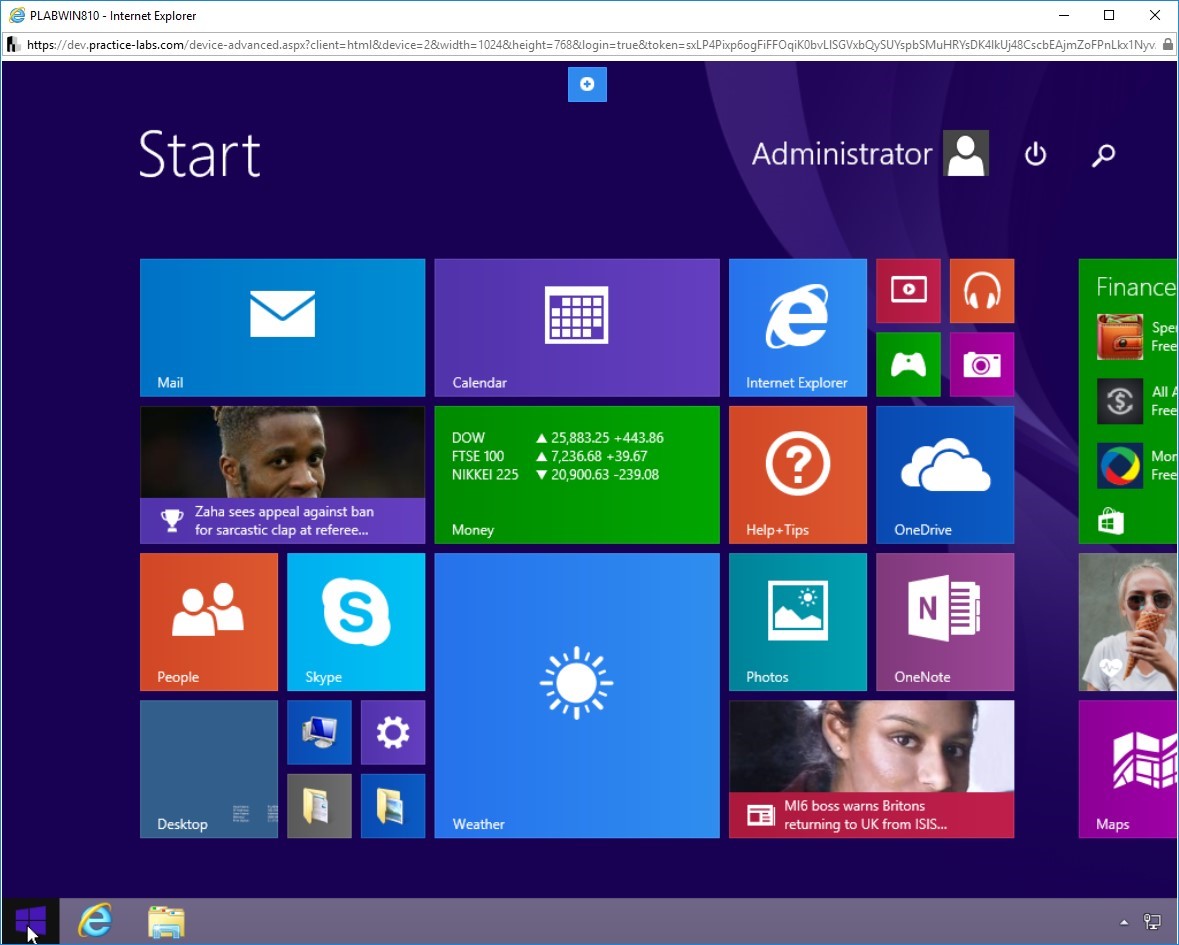Click the power options button
This screenshot has height=945, width=1179.
pos(1035,154)
